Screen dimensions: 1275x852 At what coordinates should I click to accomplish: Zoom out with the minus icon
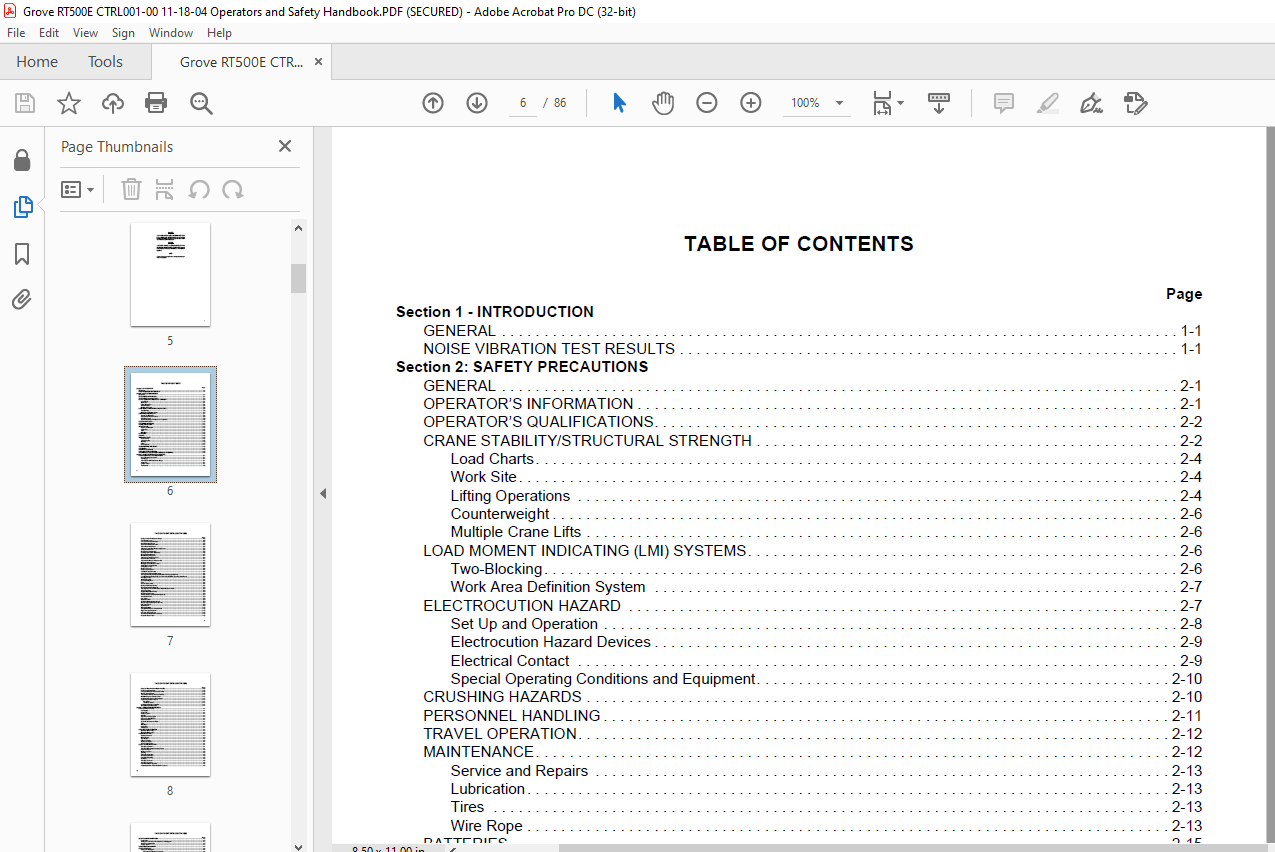pyautogui.click(x=707, y=103)
